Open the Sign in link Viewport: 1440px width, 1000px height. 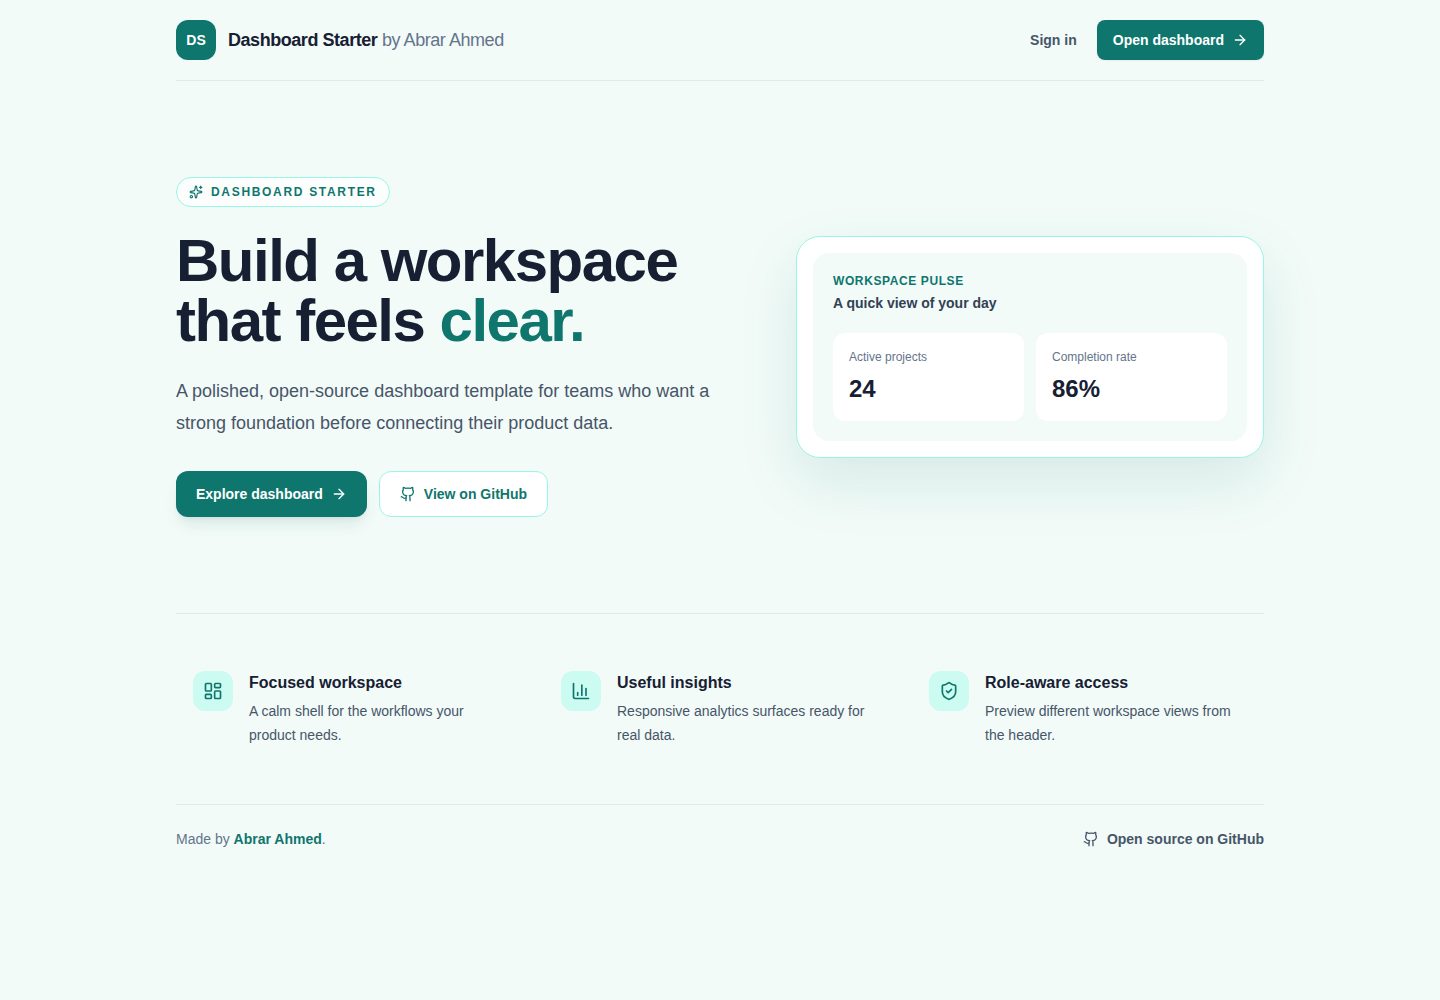[x=1053, y=40]
